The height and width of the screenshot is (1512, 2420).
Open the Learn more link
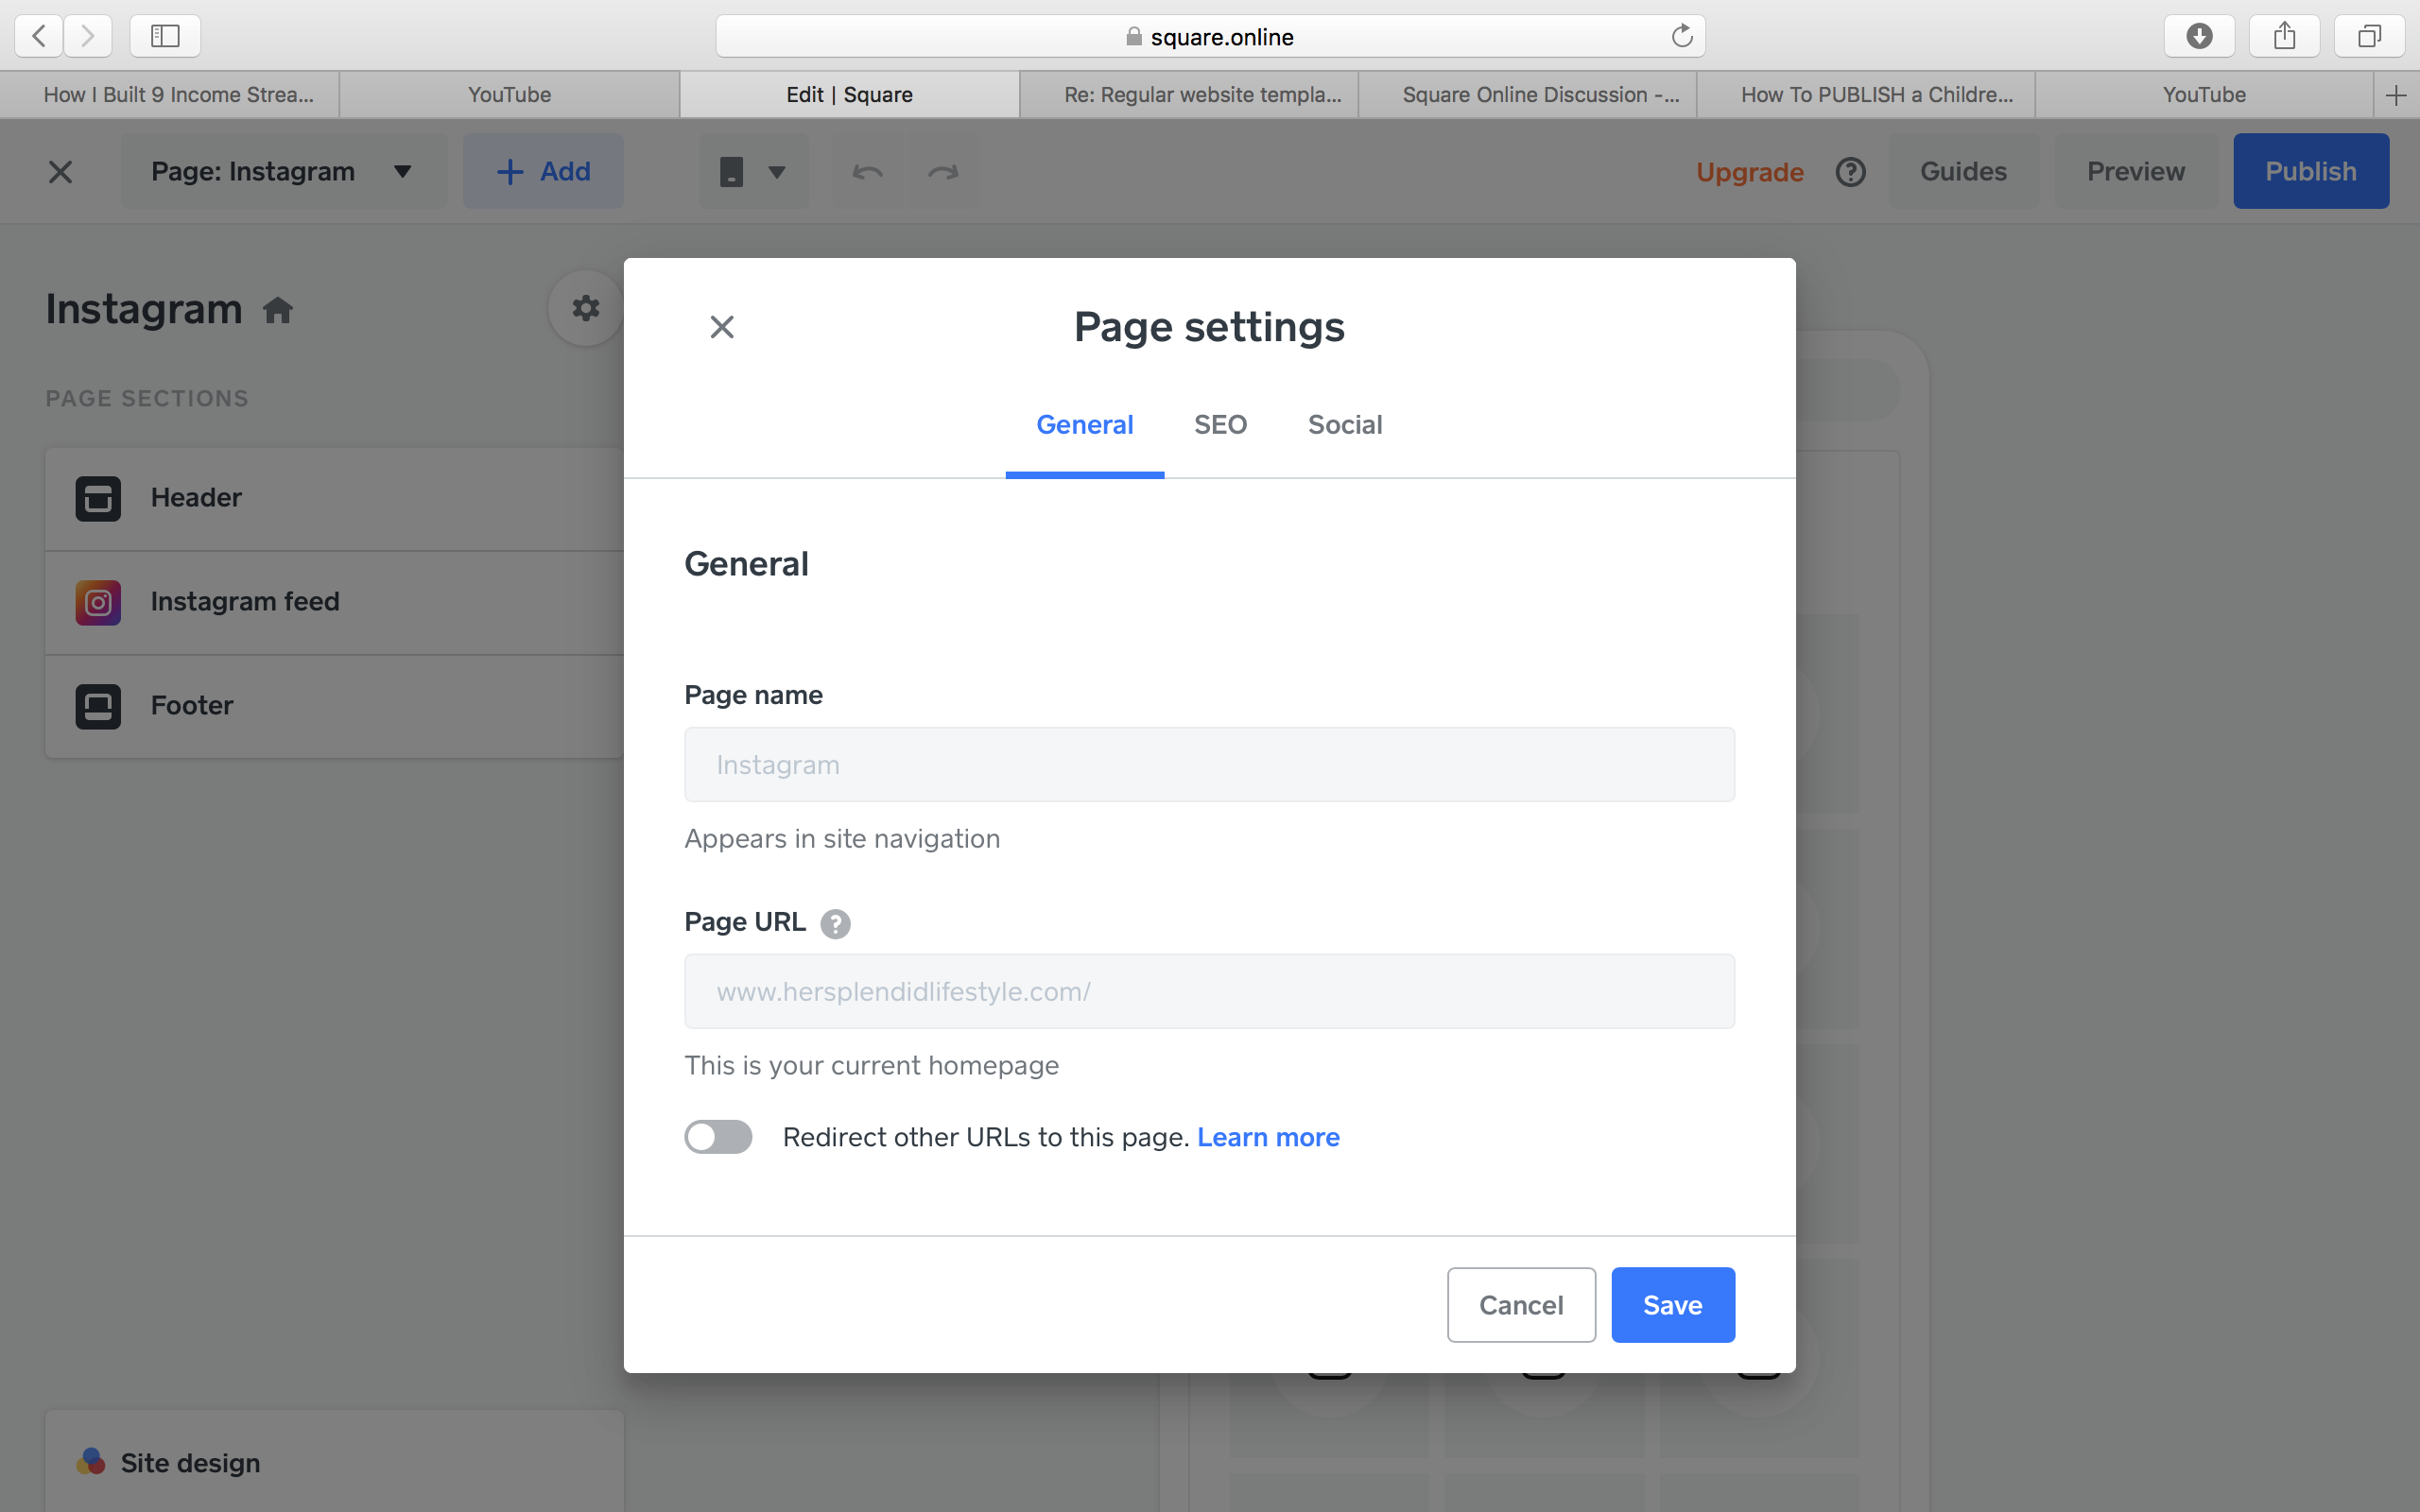coord(1268,1137)
